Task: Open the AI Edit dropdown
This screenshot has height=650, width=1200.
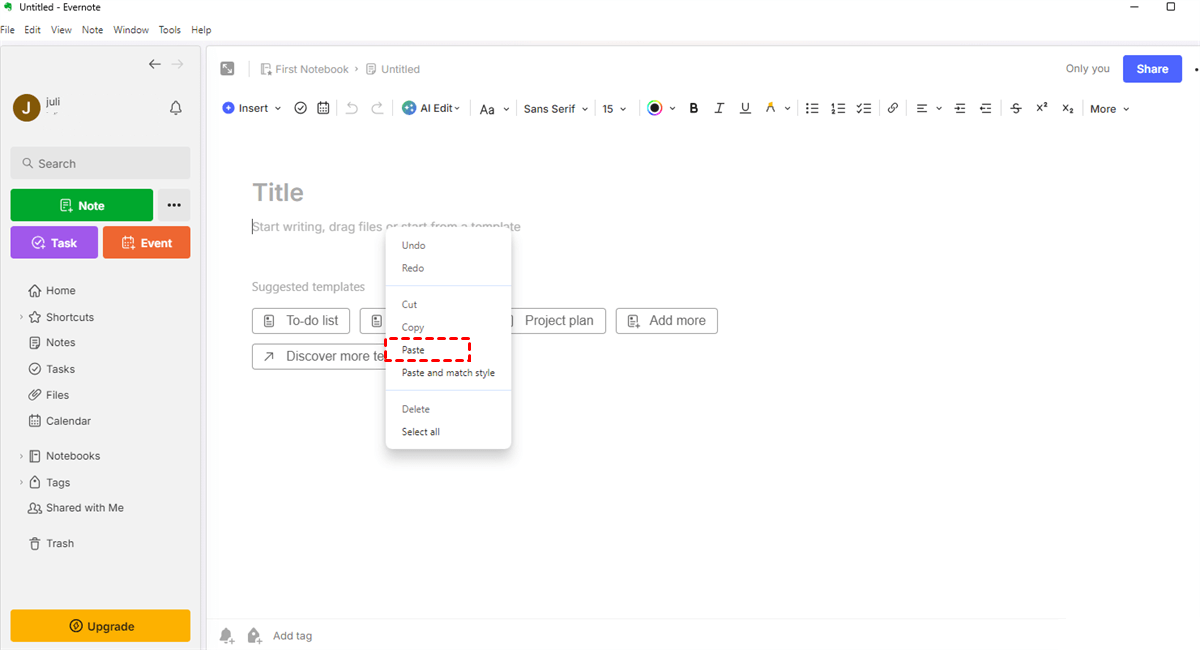Action: tap(431, 108)
